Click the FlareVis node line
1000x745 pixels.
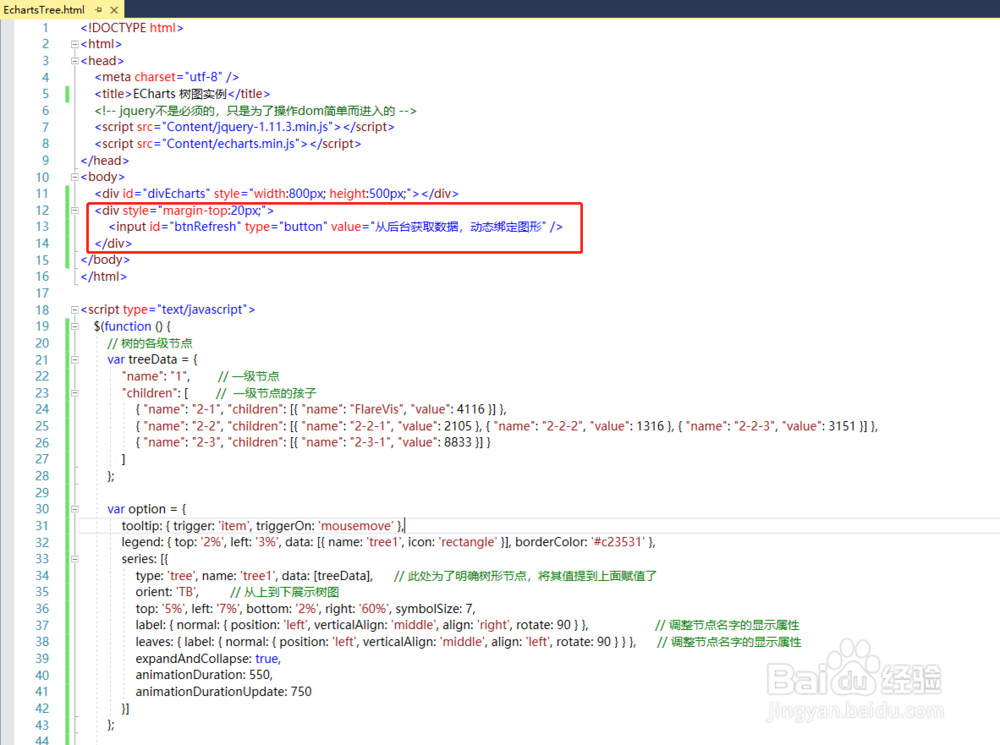coord(321,409)
